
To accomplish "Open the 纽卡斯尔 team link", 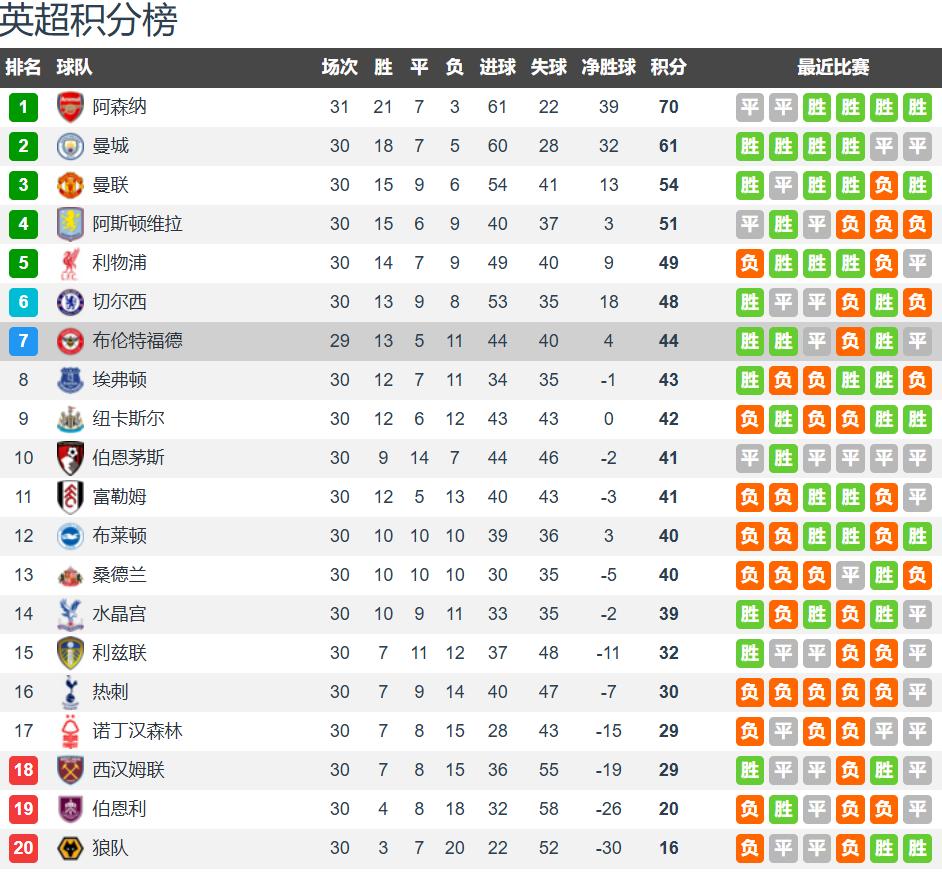I will pos(128,419).
